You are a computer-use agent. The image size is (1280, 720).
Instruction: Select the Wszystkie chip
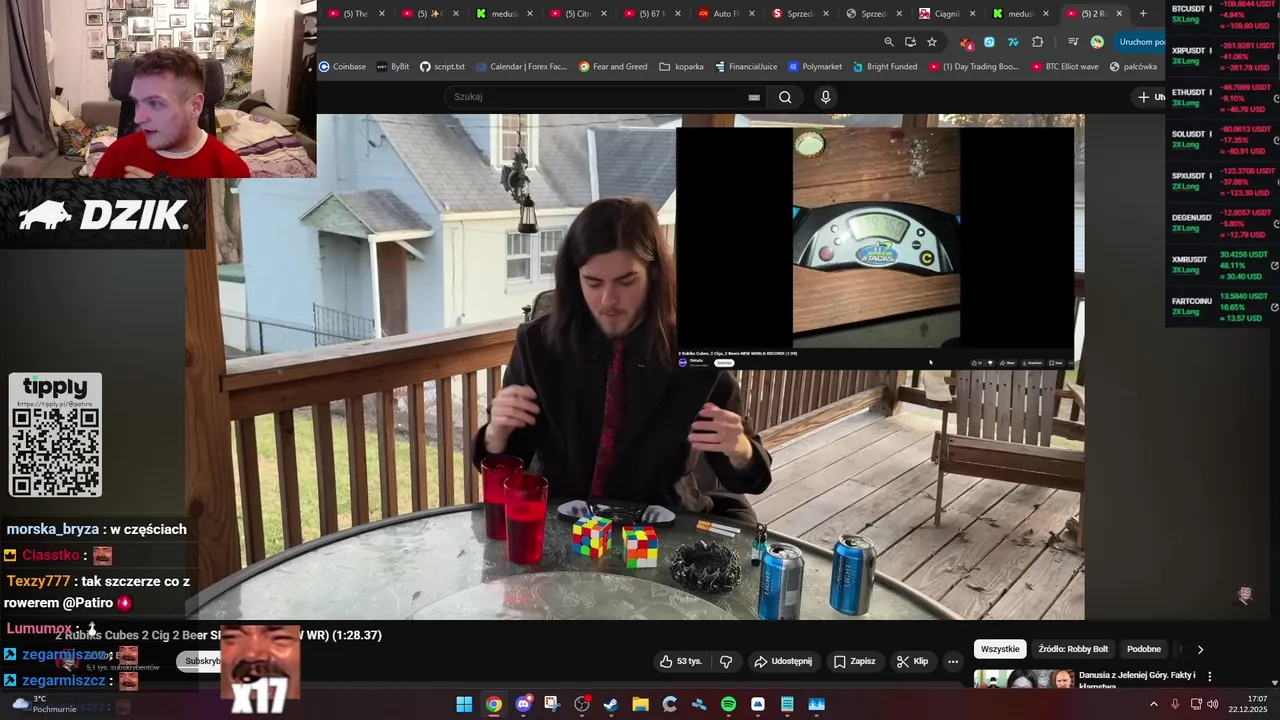(x=1000, y=649)
